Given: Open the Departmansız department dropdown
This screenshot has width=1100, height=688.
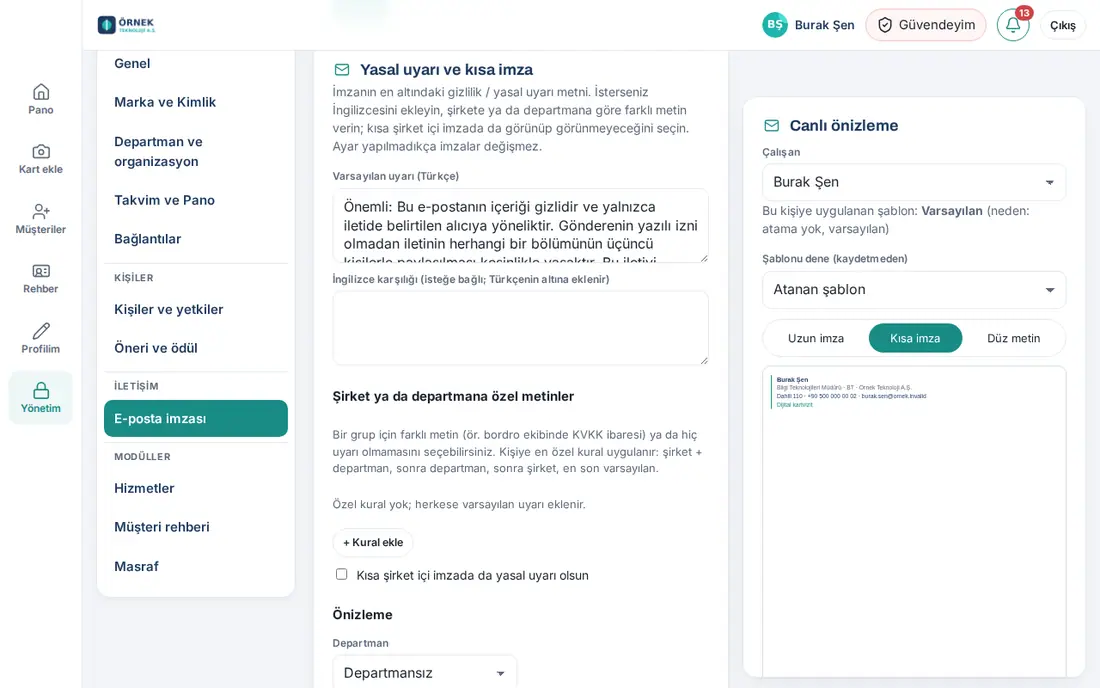Looking at the screenshot, I should pyautogui.click(x=424, y=673).
